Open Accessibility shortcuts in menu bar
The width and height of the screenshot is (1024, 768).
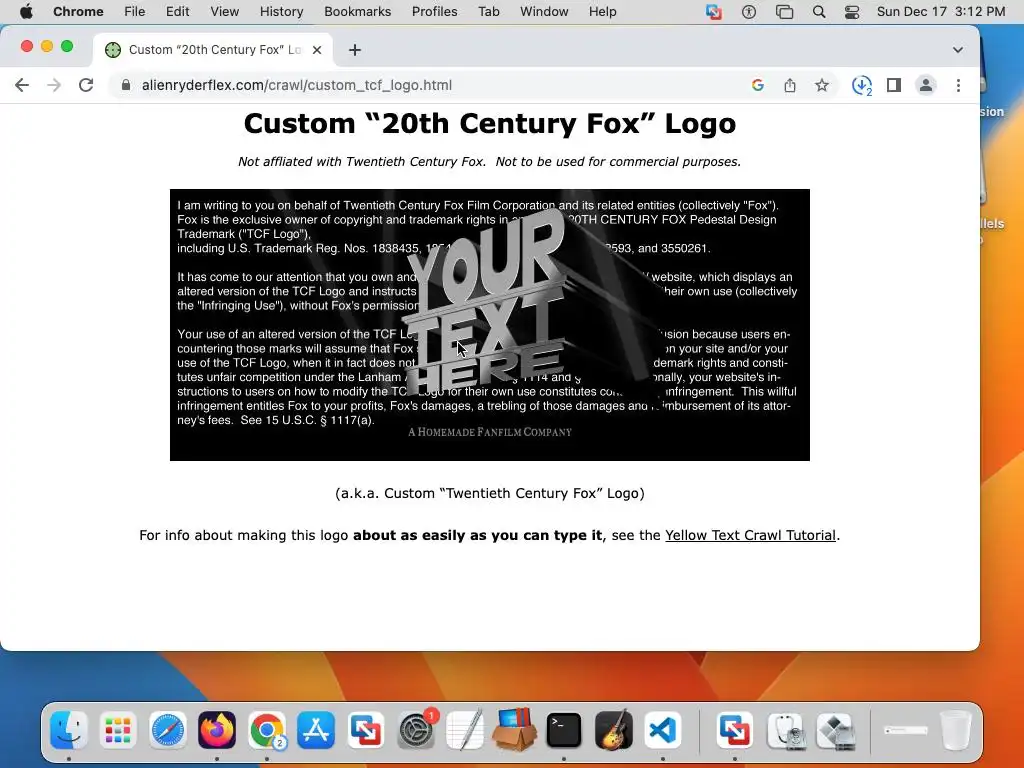[748, 12]
